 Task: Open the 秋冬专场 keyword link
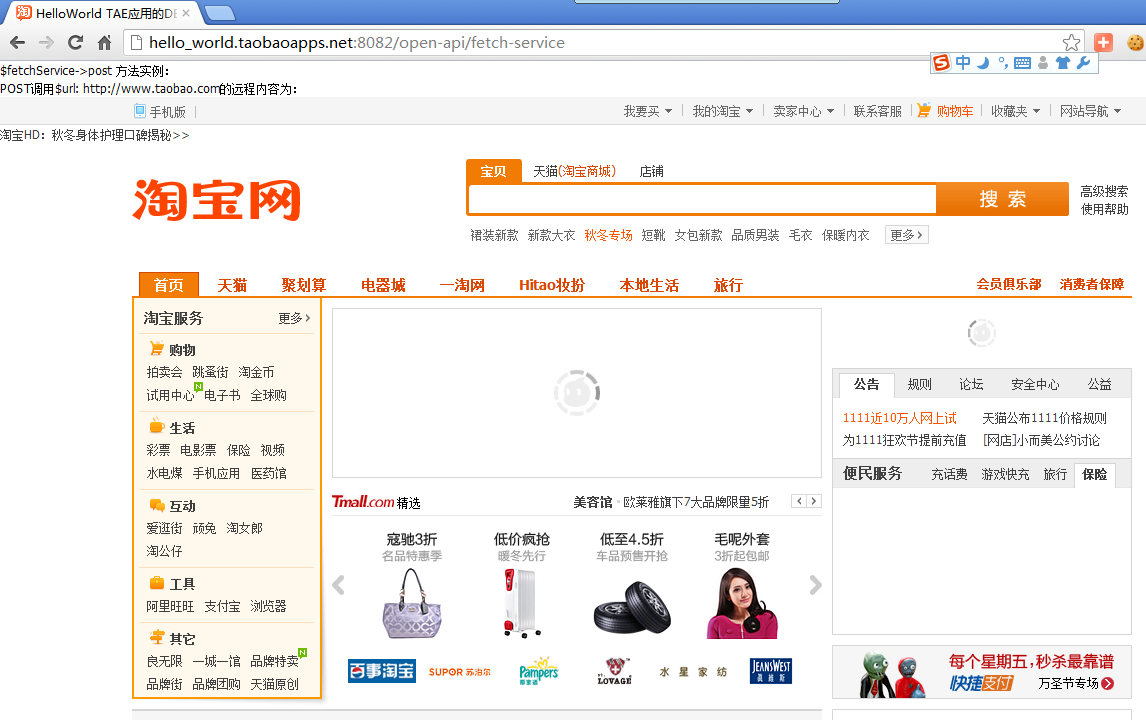[x=608, y=235]
